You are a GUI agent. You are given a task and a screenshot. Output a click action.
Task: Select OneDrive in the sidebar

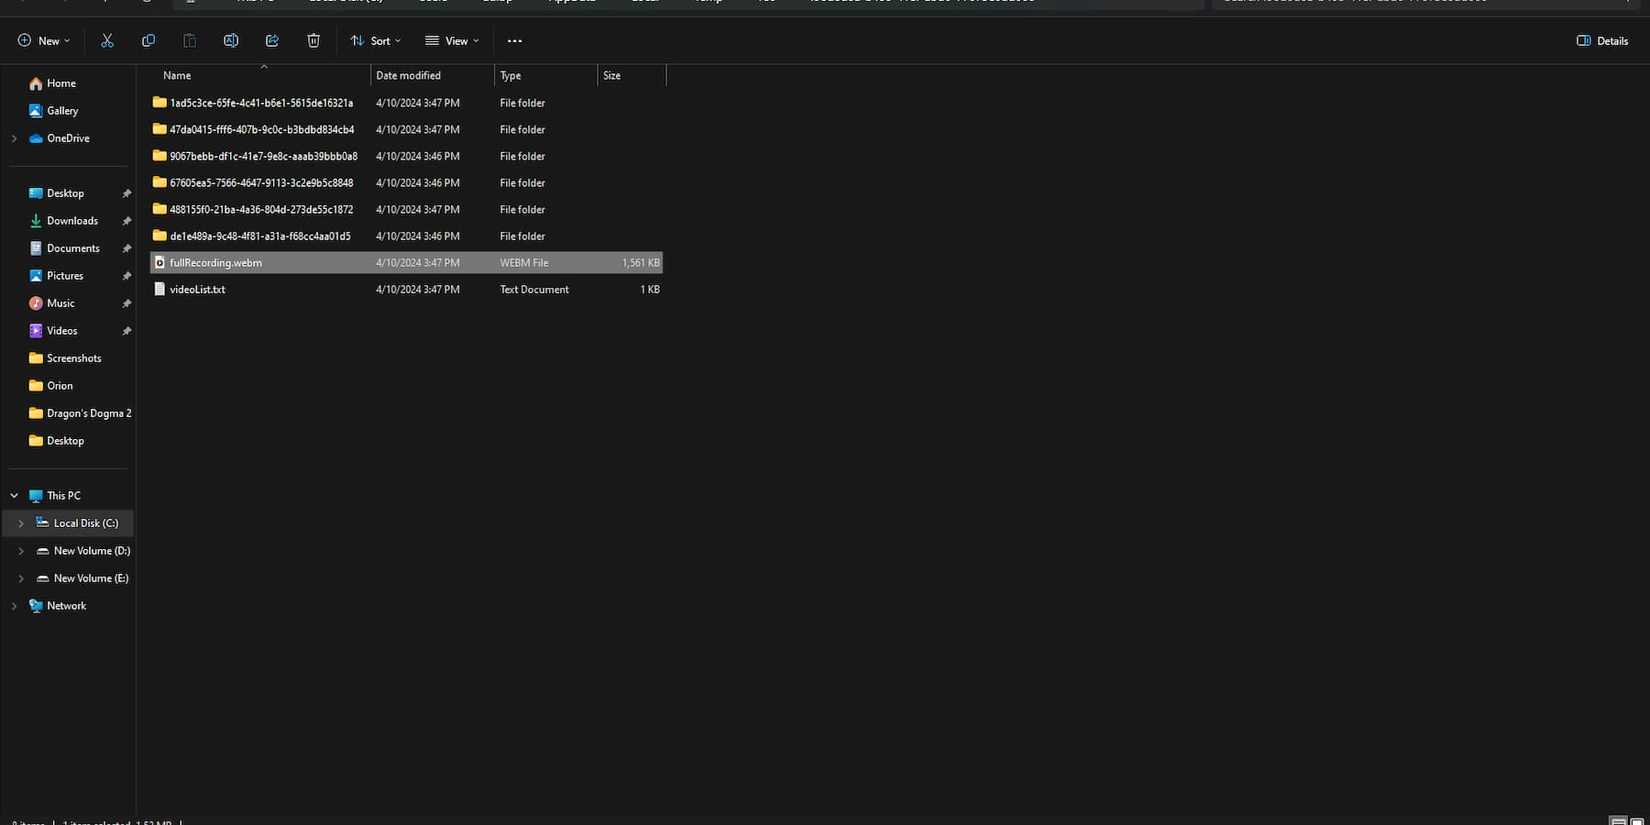[x=68, y=138]
